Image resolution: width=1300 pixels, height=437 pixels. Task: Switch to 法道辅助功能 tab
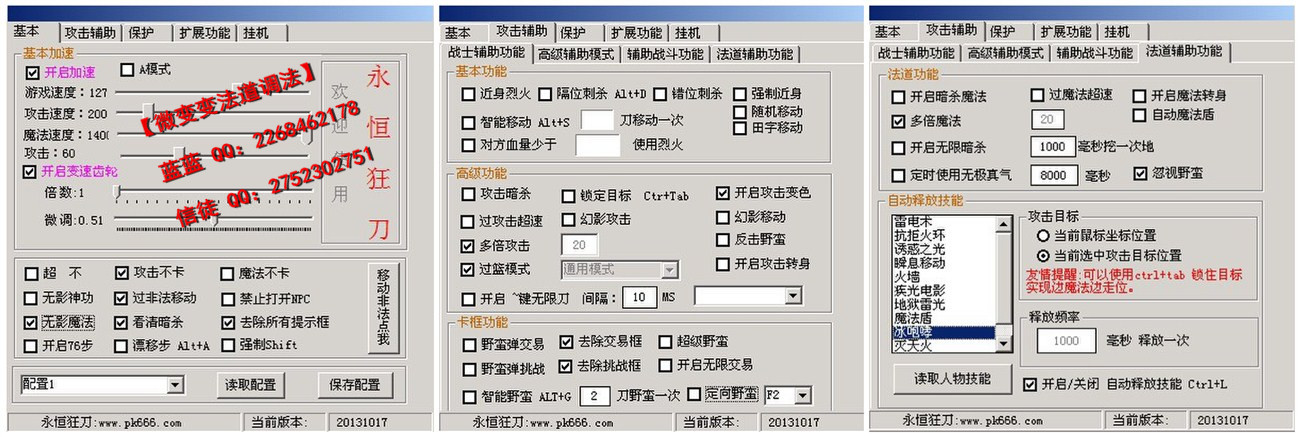coord(1184,51)
